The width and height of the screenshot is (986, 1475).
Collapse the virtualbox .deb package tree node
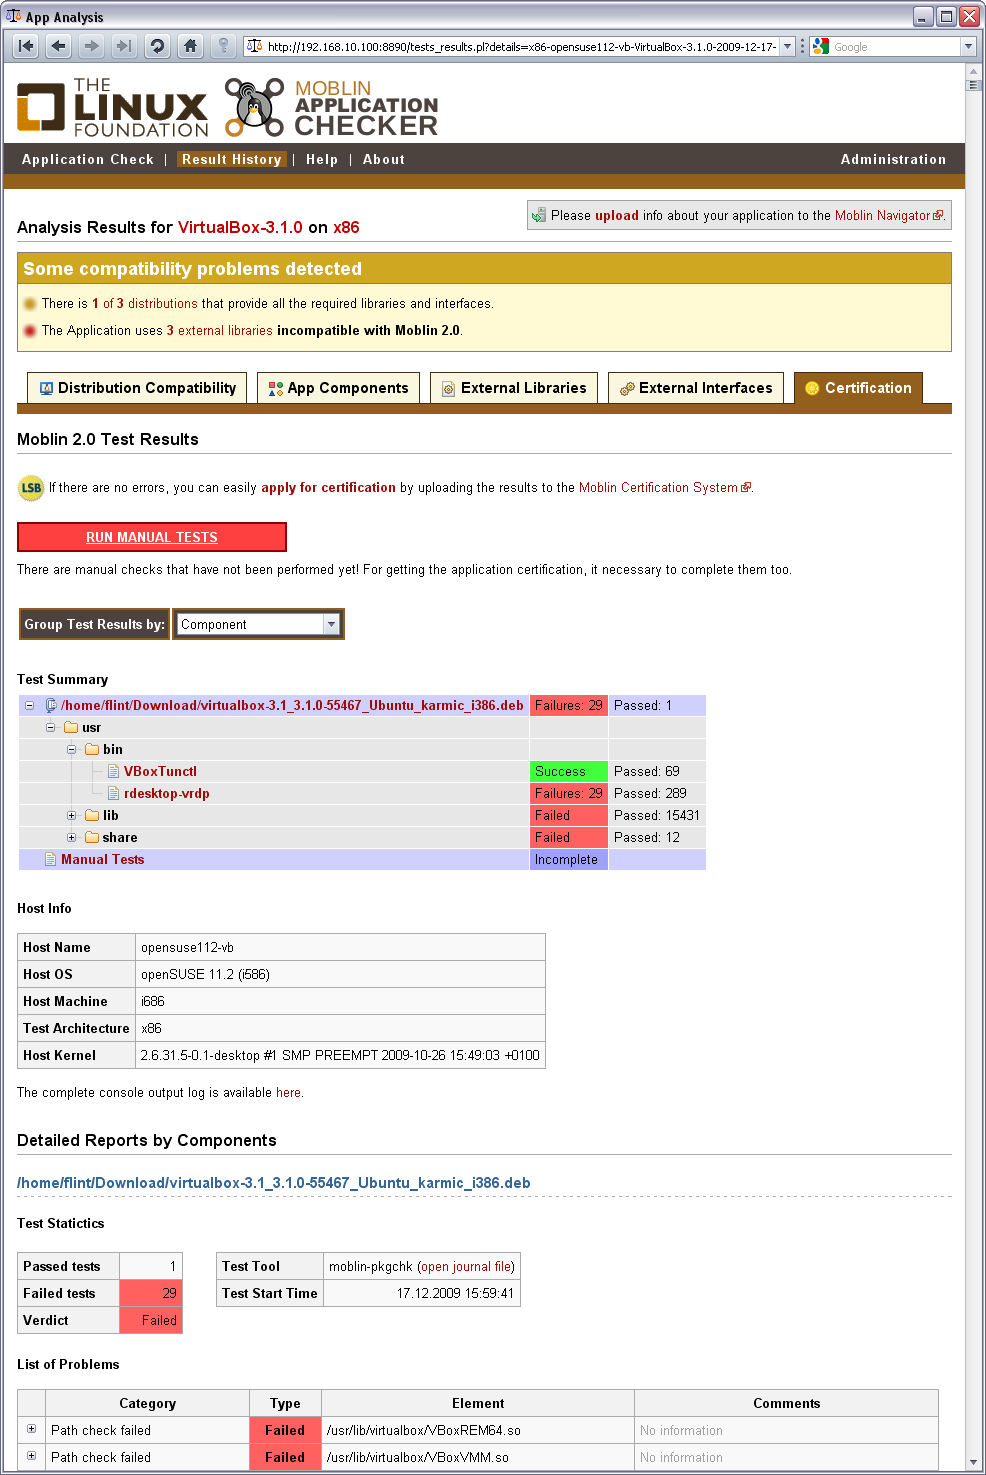[29, 706]
